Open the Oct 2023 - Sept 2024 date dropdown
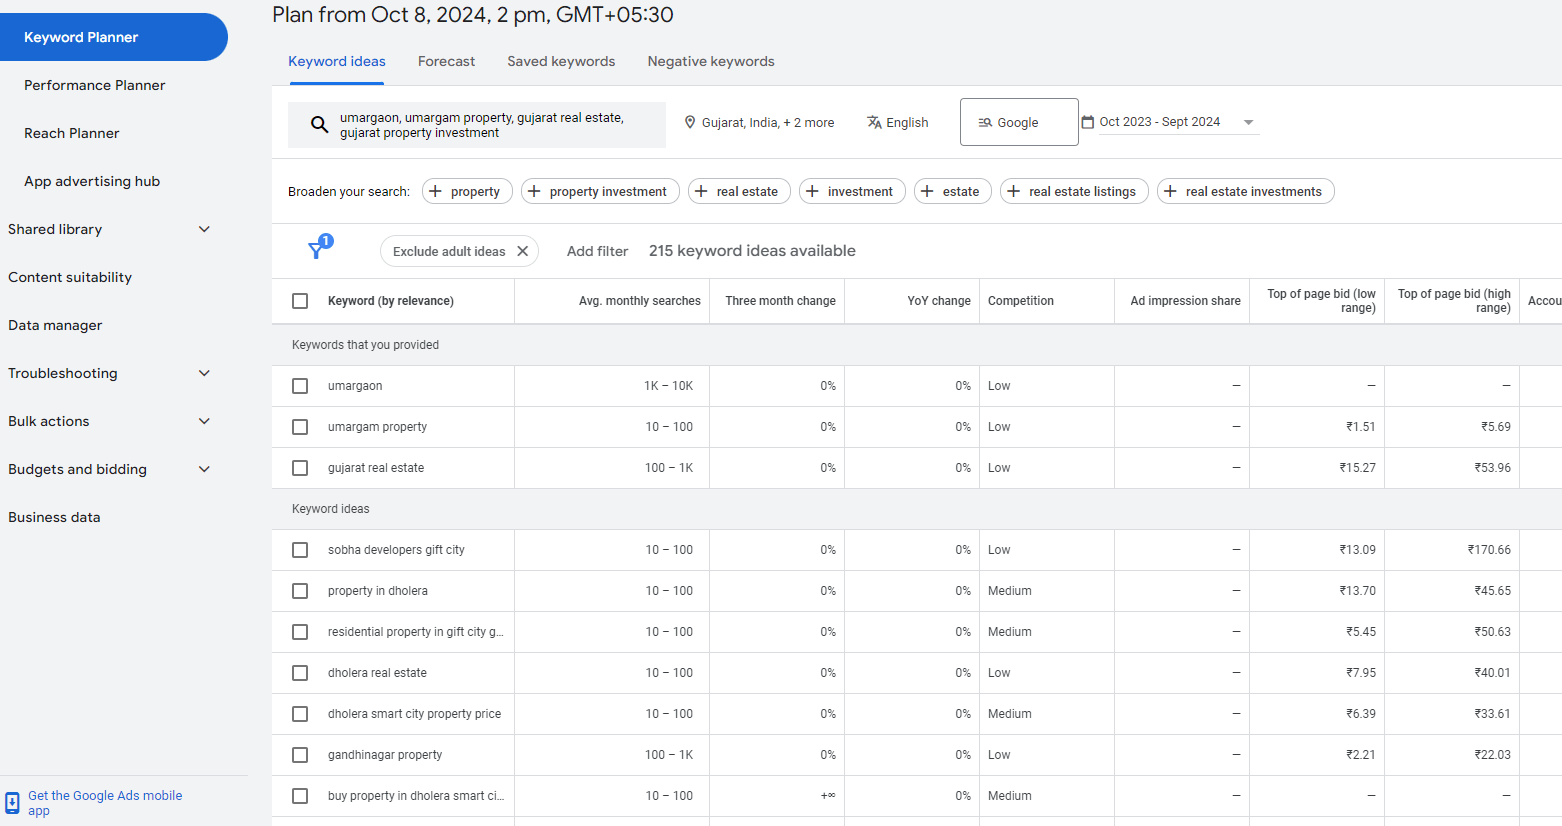The width and height of the screenshot is (1562, 826). pos(1248,122)
